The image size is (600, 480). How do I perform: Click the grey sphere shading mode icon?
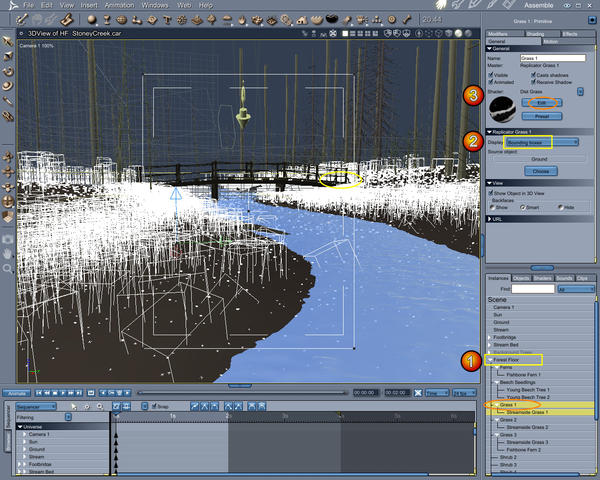(x=468, y=34)
